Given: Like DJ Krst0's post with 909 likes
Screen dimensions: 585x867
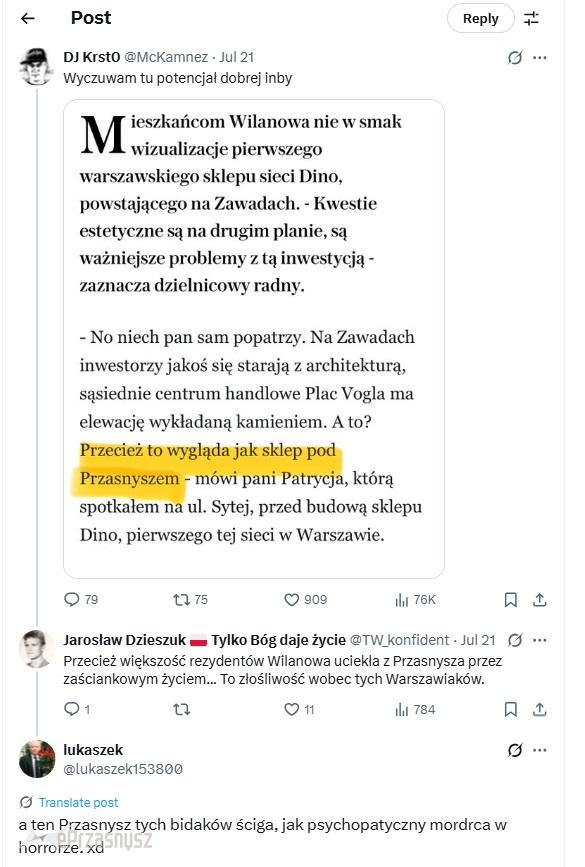Looking at the screenshot, I should click(305, 599).
